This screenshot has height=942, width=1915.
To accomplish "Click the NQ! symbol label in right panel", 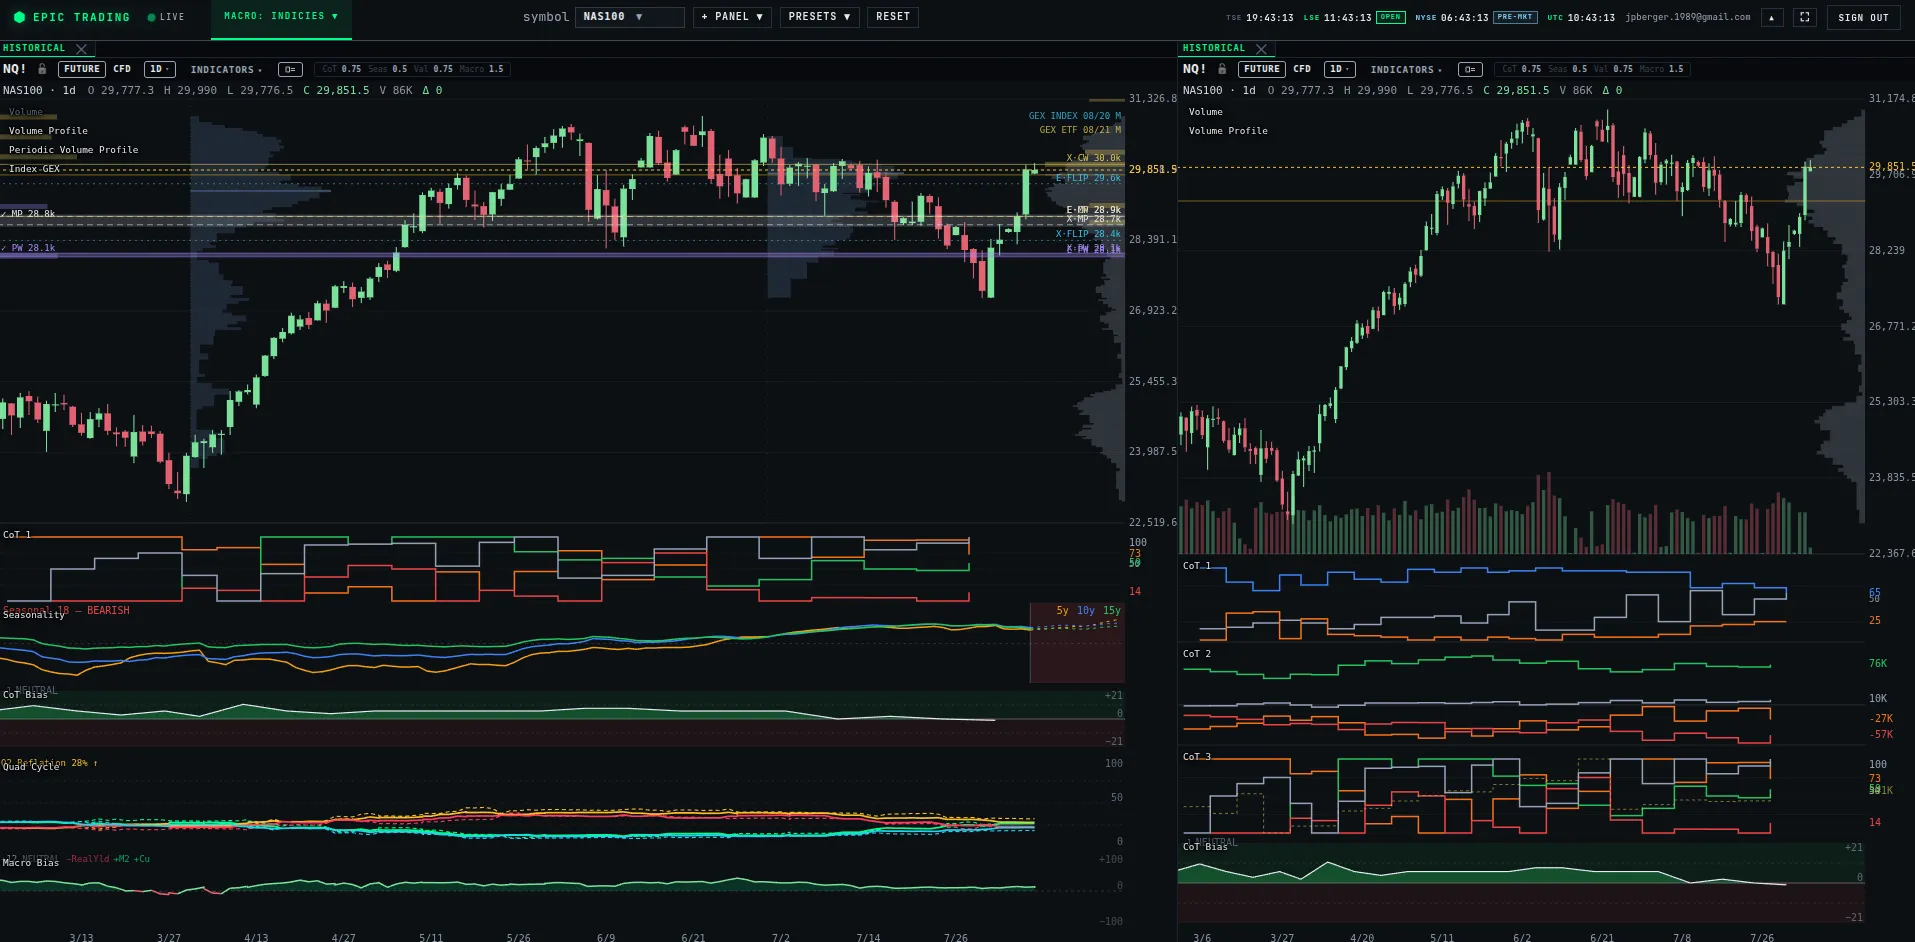I will click(1194, 69).
